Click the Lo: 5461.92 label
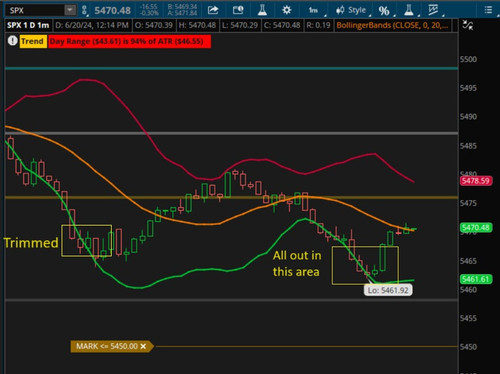This screenshot has width=500, height=374. click(x=388, y=290)
